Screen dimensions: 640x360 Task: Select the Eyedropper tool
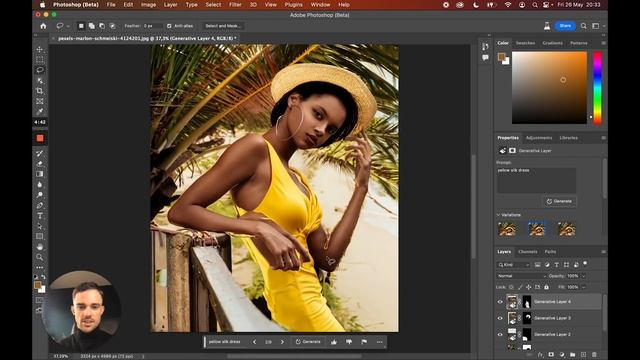[40, 111]
